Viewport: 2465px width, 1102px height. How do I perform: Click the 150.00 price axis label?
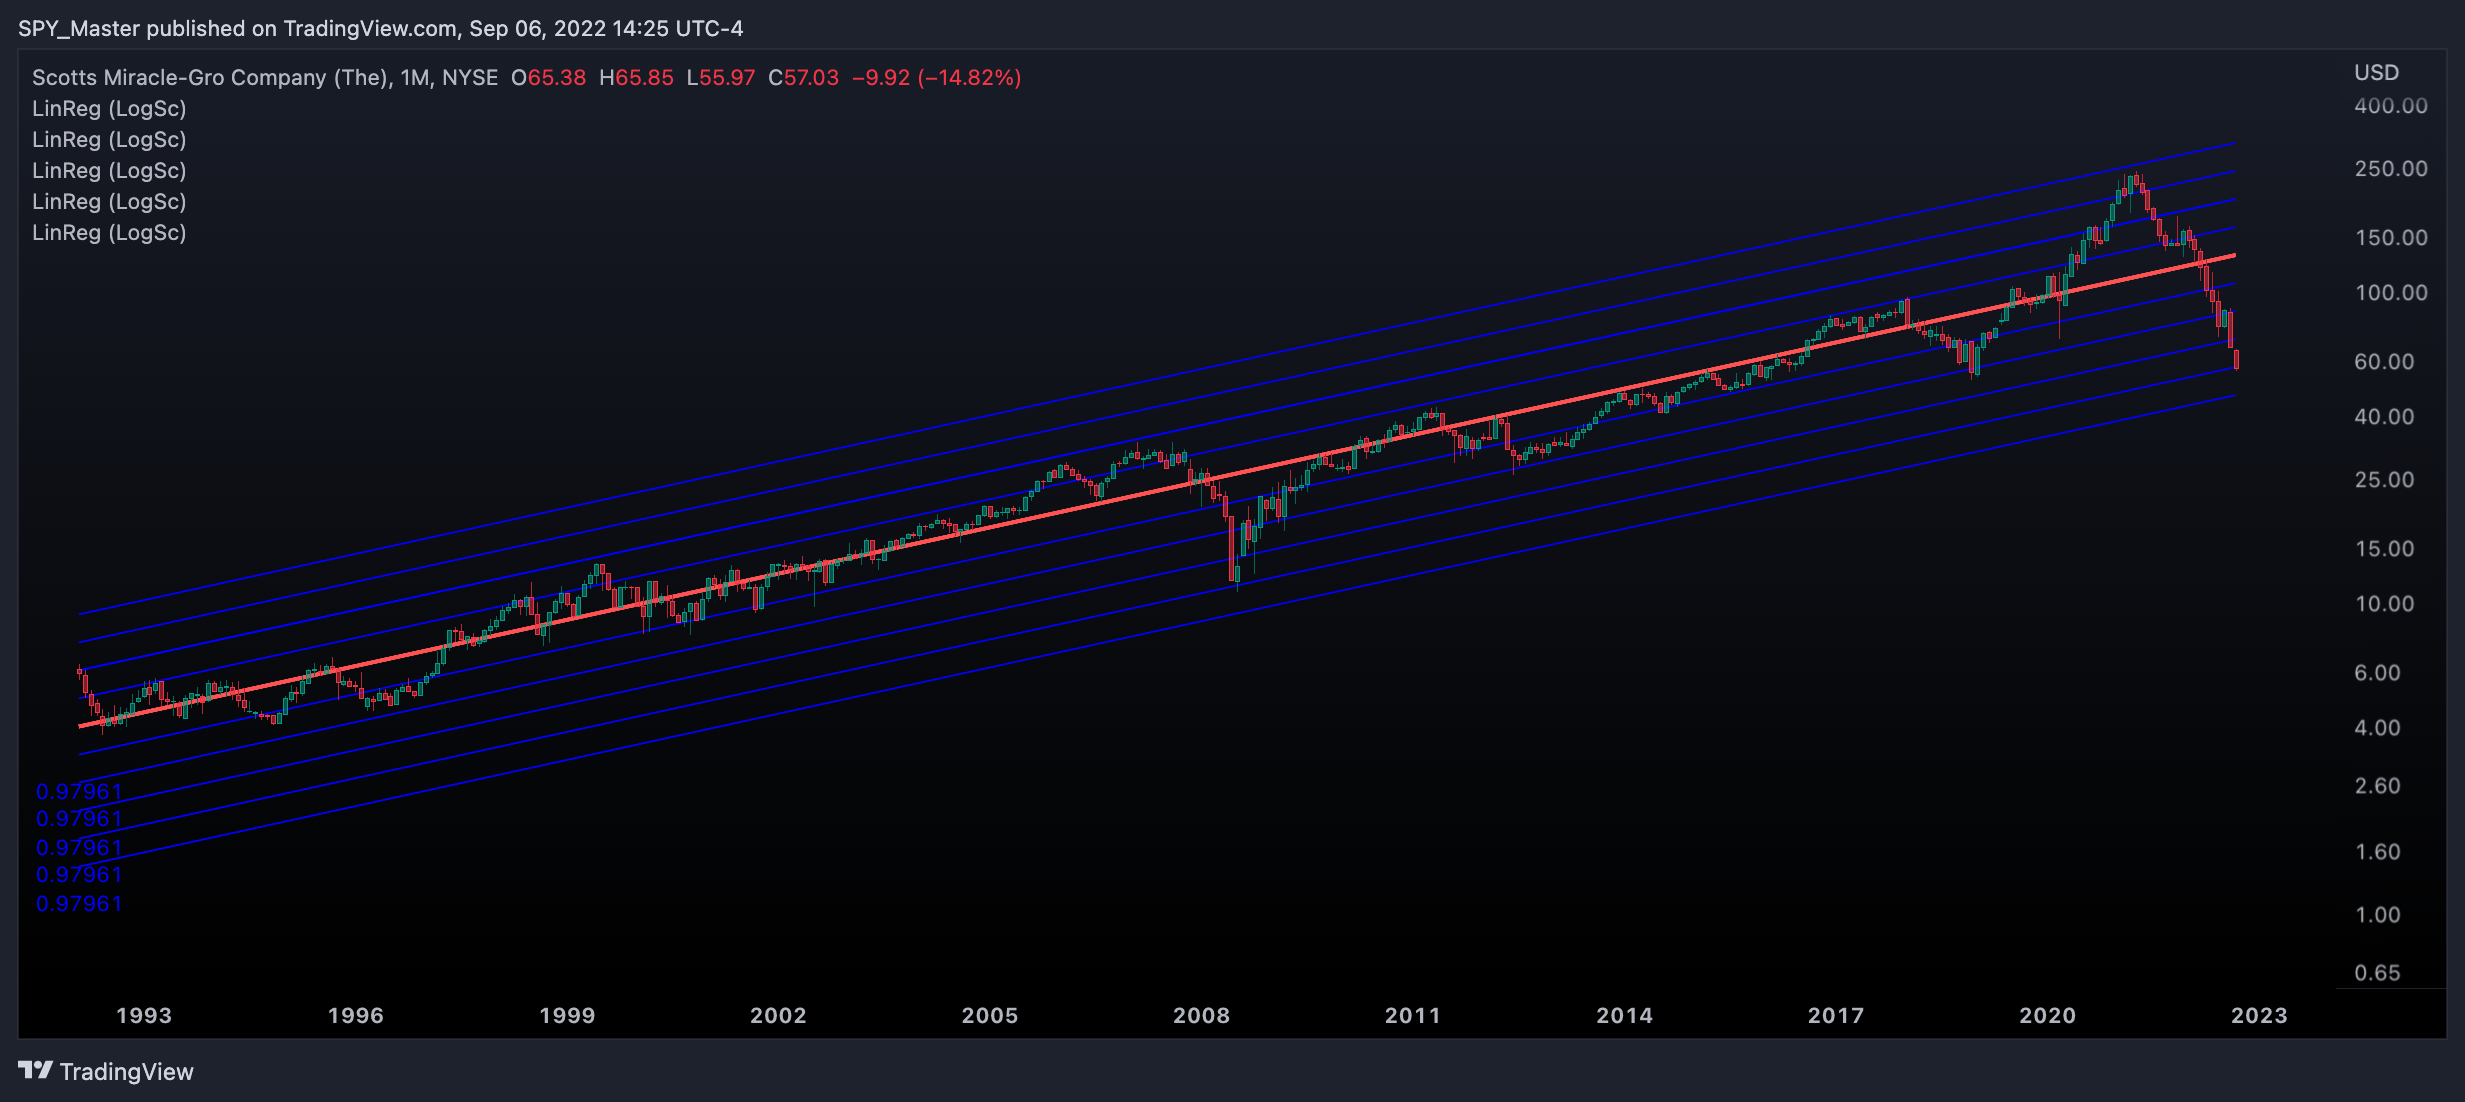pyautogui.click(x=2391, y=238)
